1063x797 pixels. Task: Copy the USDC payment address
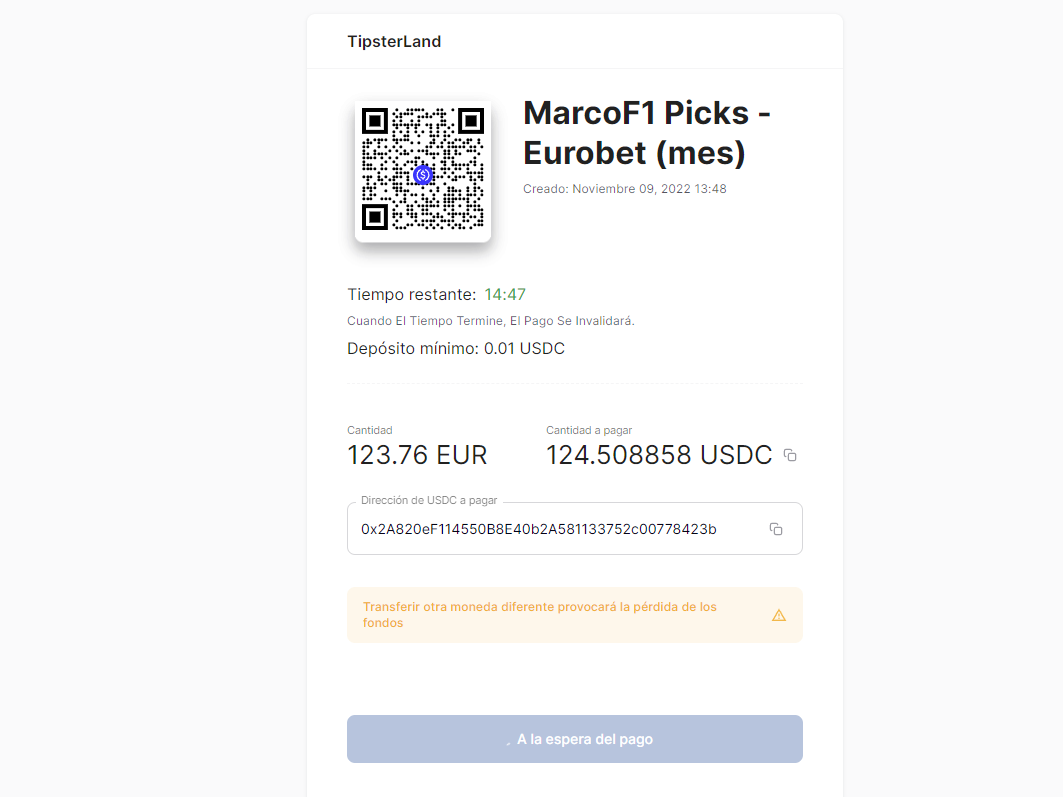[x=776, y=529]
